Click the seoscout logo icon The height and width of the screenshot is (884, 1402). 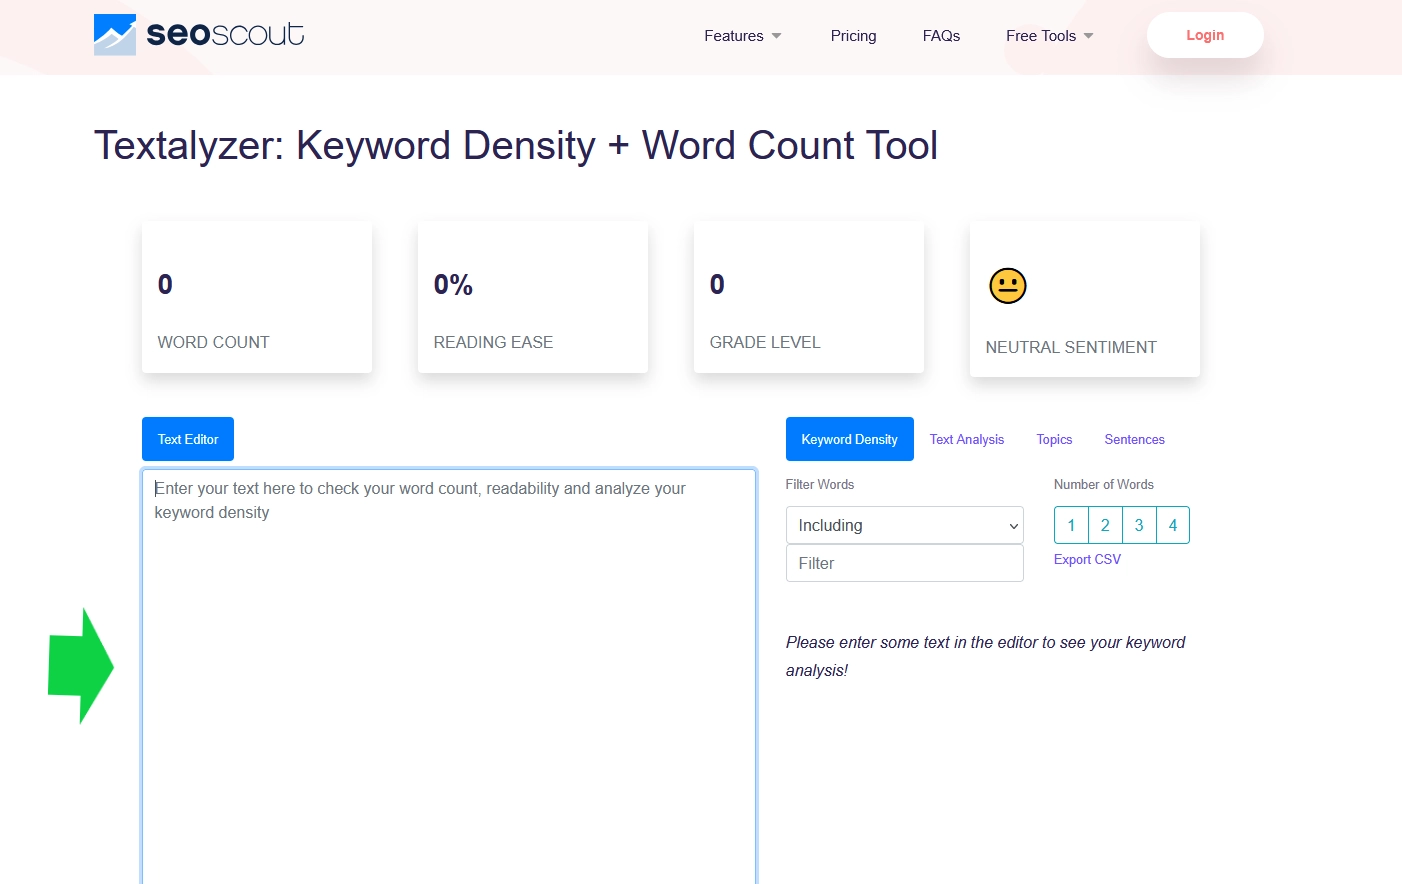coord(113,34)
